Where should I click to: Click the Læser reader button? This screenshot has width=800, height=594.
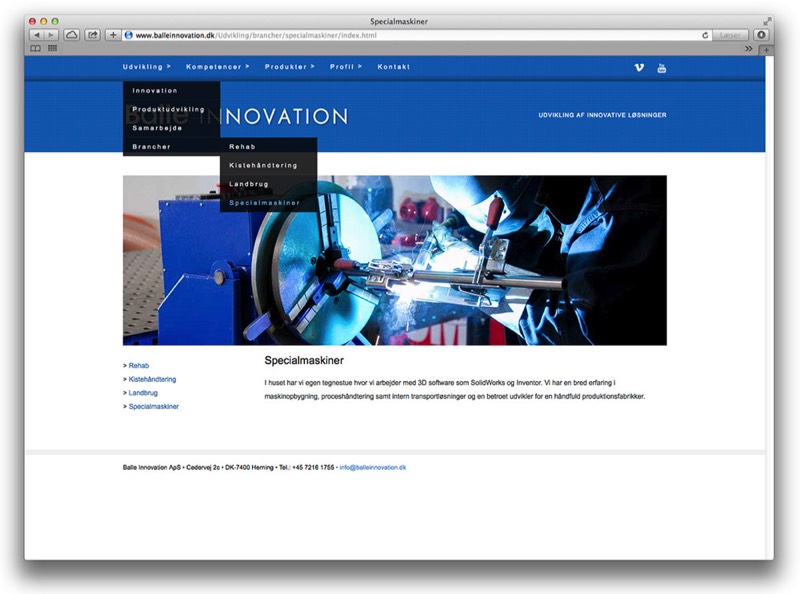pyautogui.click(x=730, y=35)
